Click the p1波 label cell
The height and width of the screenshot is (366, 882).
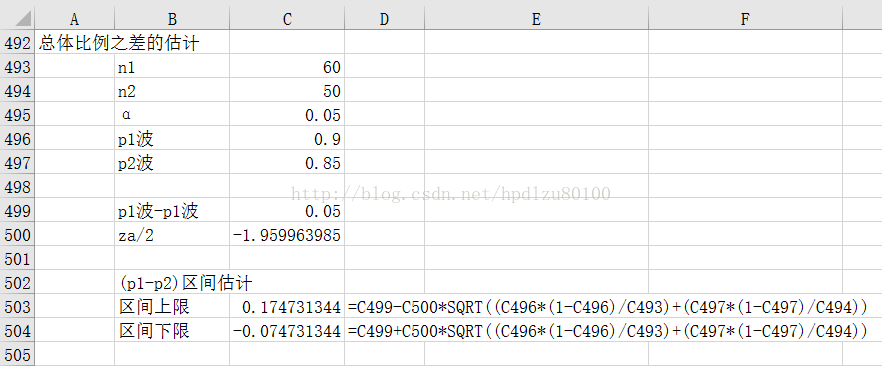click(x=172, y=139)
